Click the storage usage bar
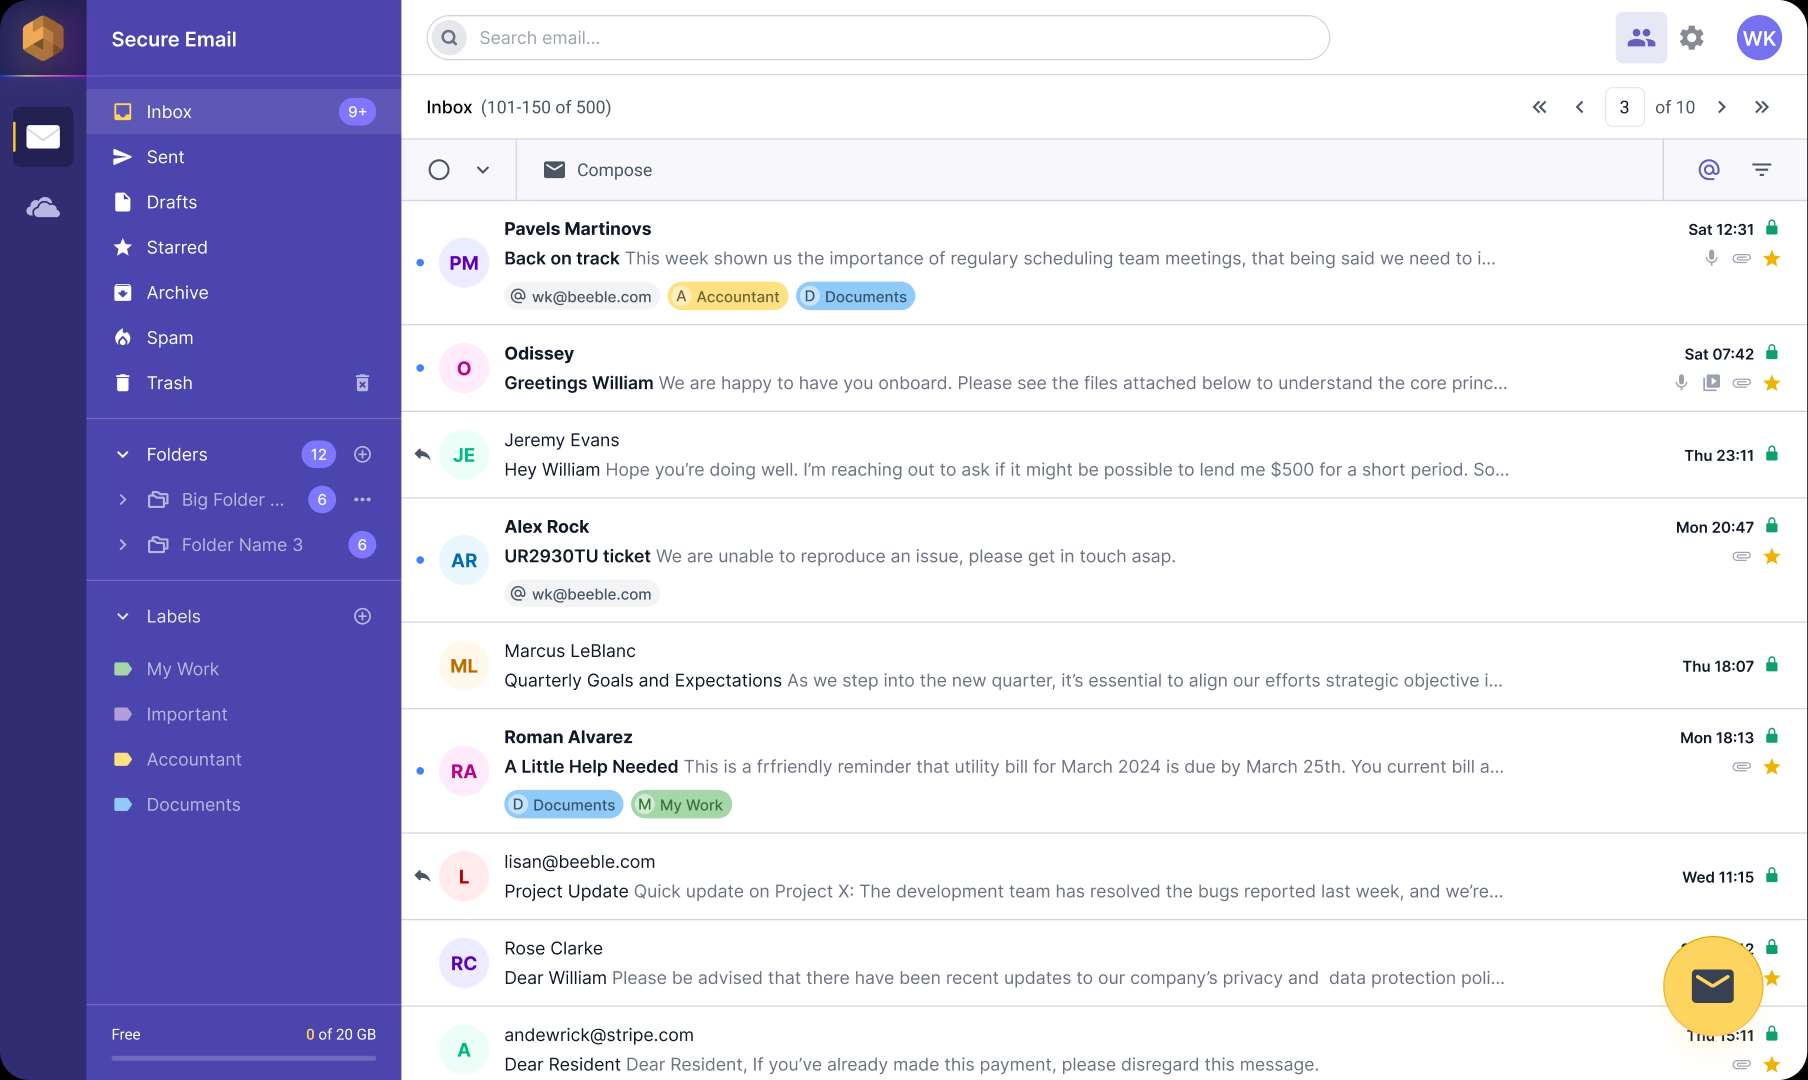 pyautogui.click(x=243, y=1058)
